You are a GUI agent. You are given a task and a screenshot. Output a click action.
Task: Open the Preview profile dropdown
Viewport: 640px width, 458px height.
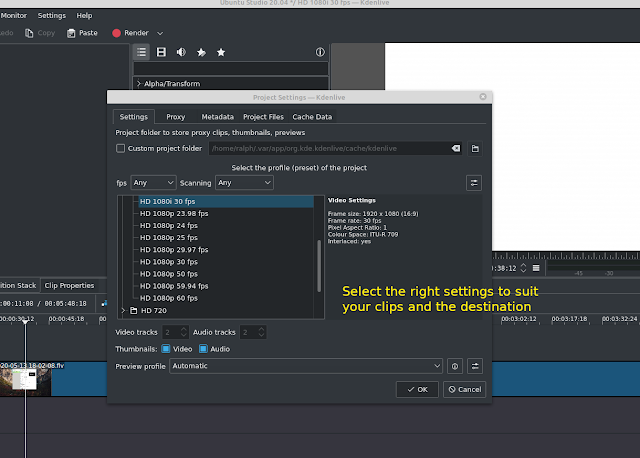306,366
